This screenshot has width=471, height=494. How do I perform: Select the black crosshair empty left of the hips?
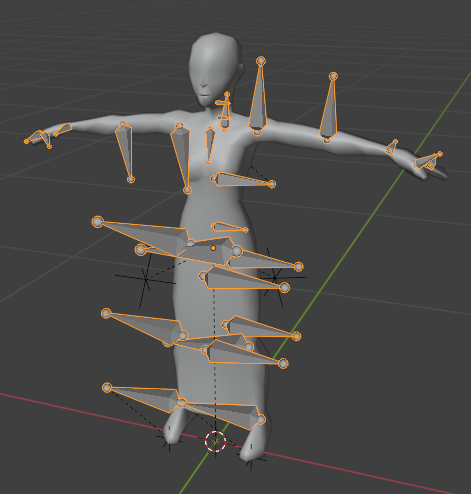(x=146, y=279)
